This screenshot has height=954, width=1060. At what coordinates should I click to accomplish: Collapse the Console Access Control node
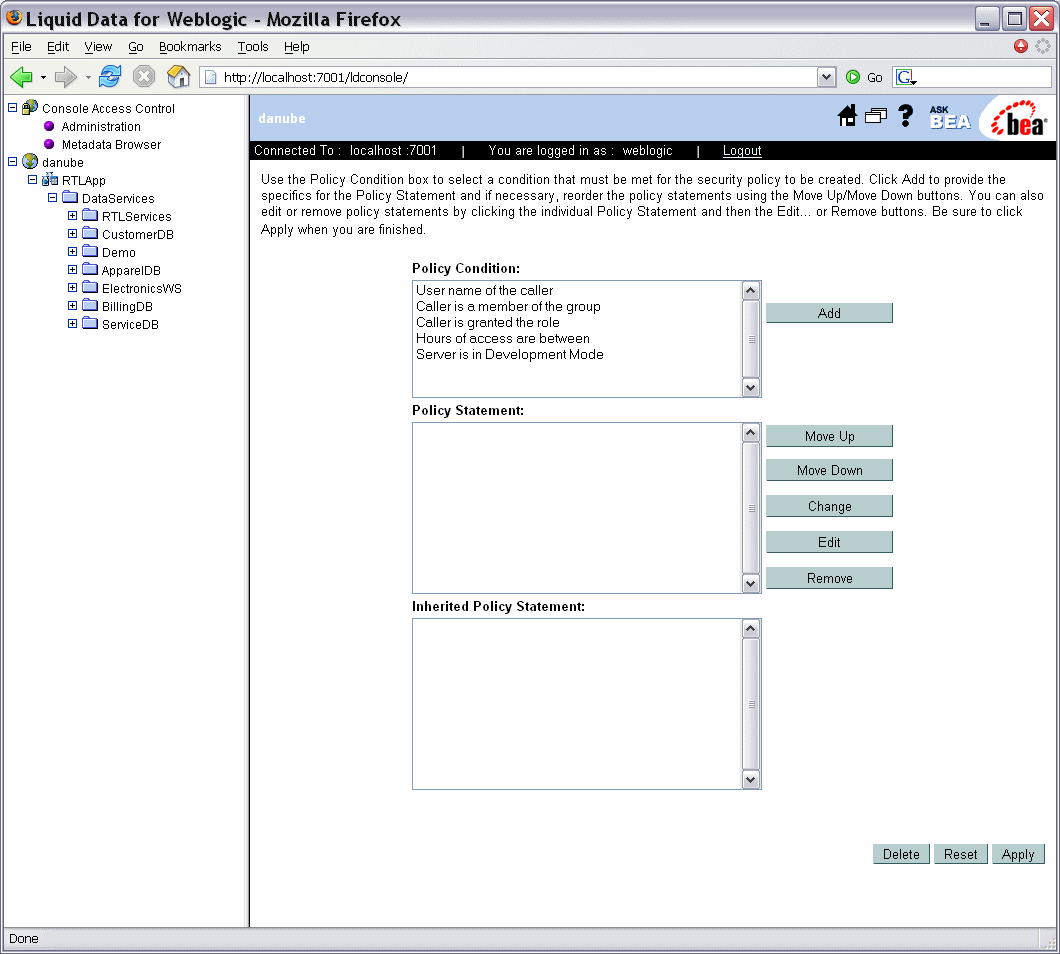pyautogui.click(x=12, y=108)
